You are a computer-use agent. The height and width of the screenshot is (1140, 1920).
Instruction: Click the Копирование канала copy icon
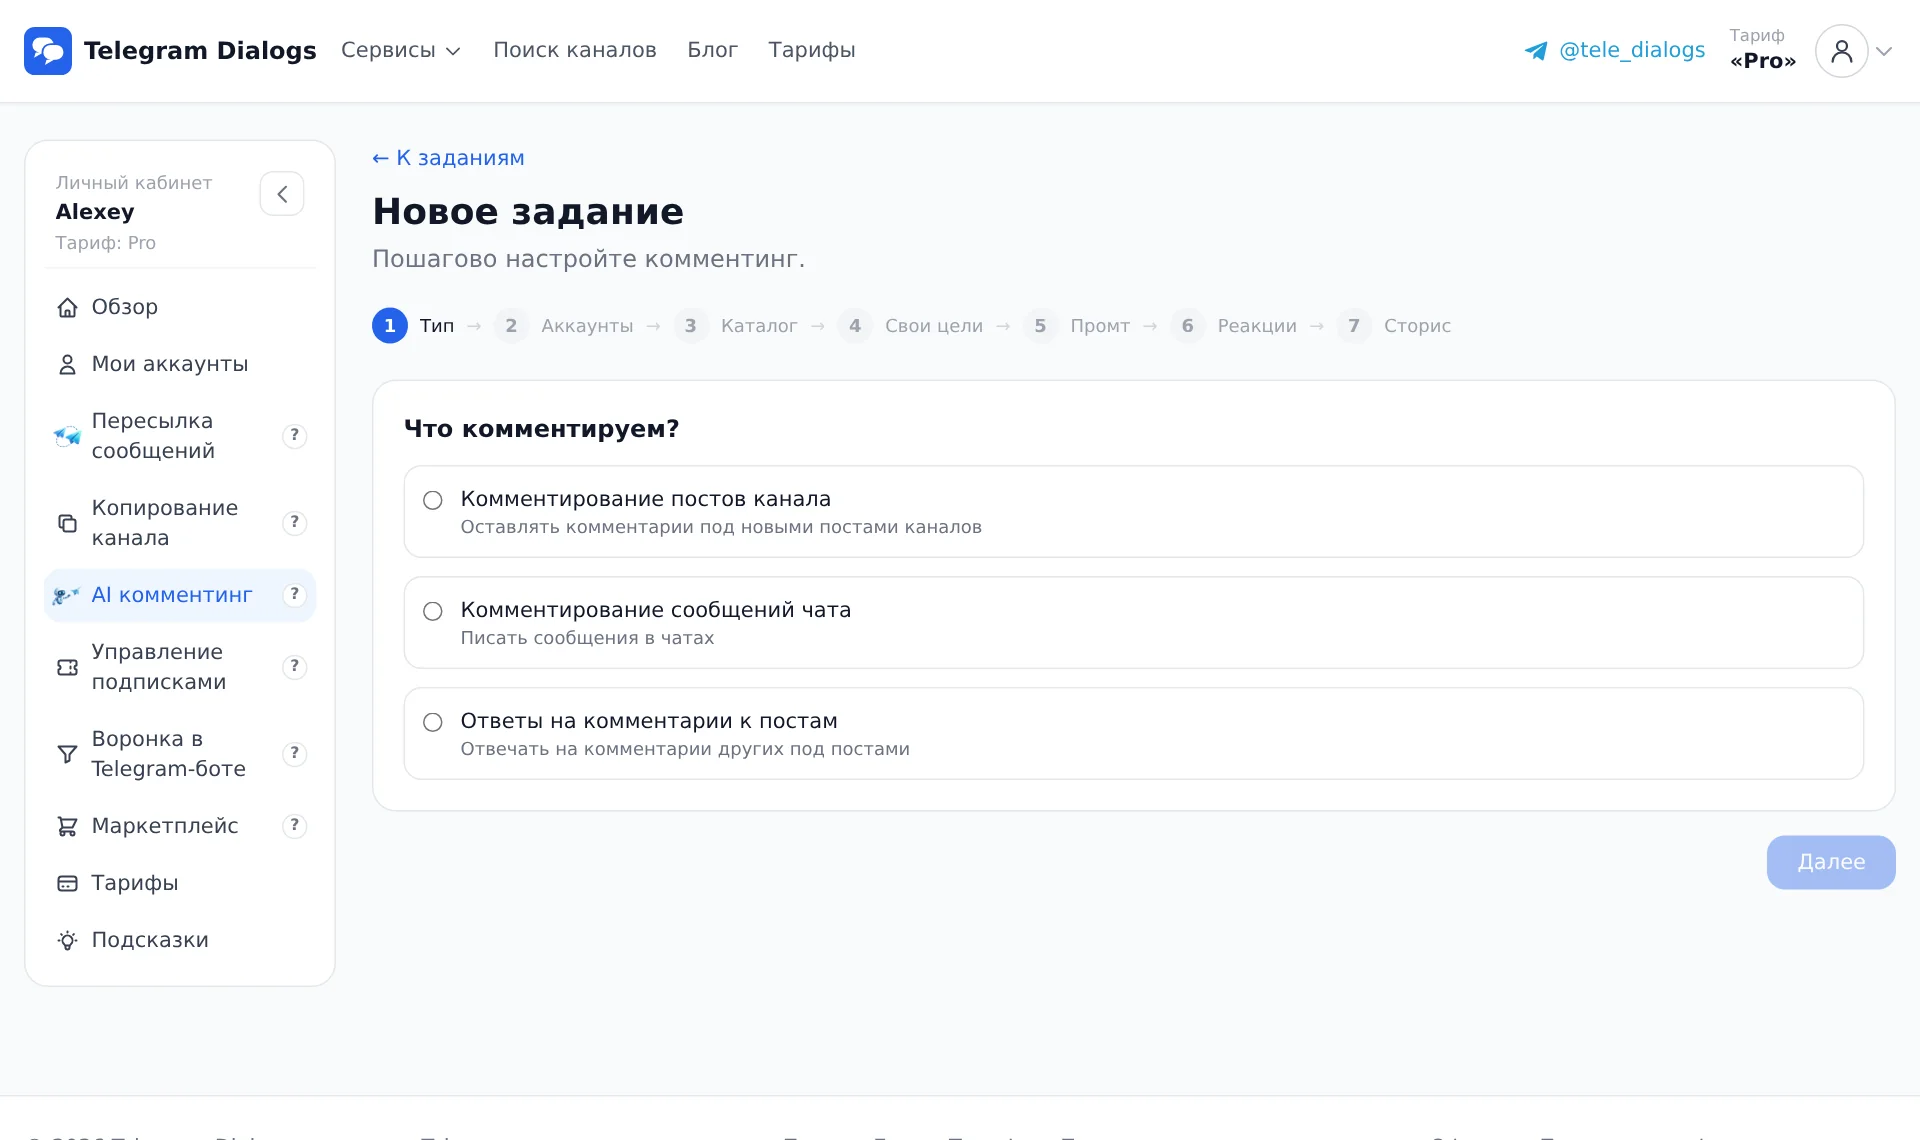(67, 523)
